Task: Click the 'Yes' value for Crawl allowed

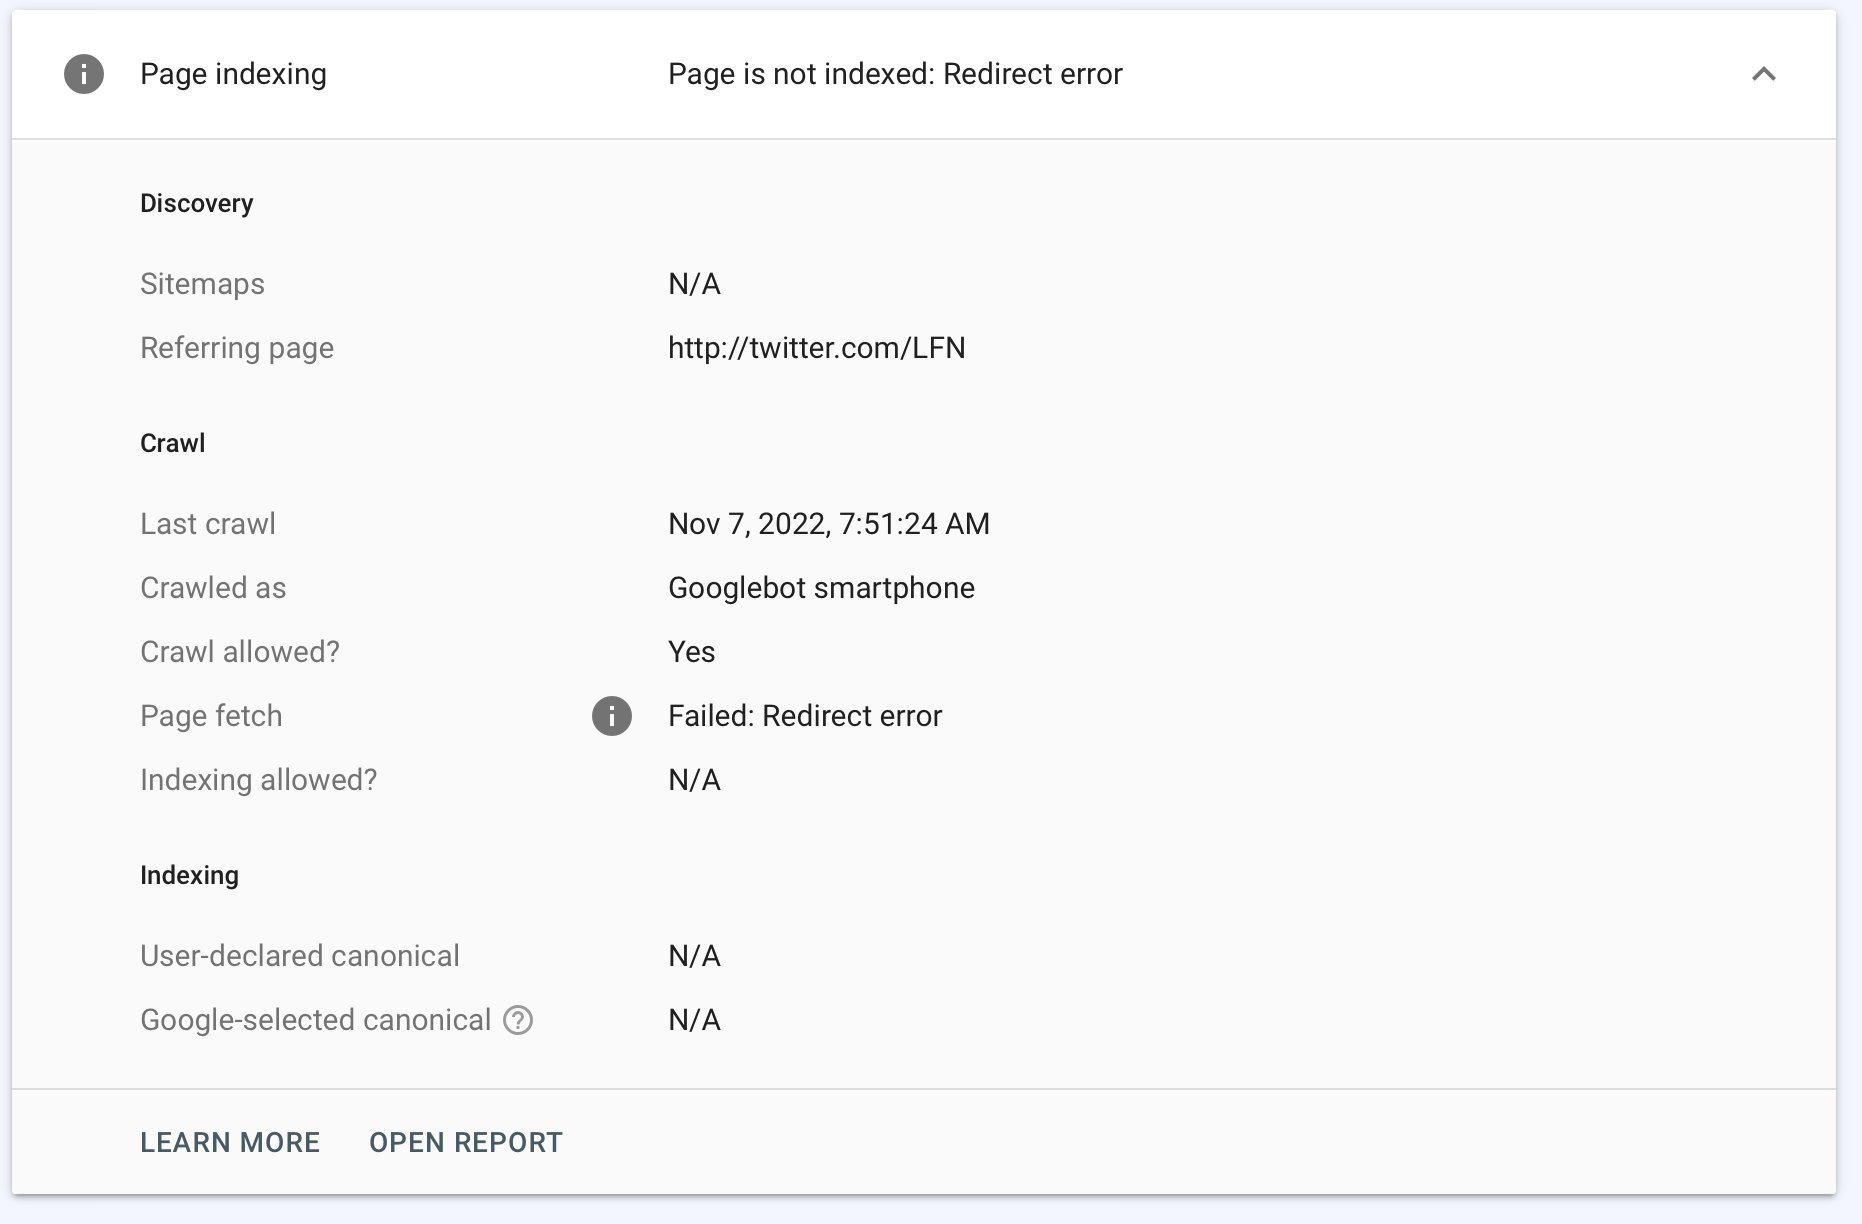Action: [x=691, y=652]
